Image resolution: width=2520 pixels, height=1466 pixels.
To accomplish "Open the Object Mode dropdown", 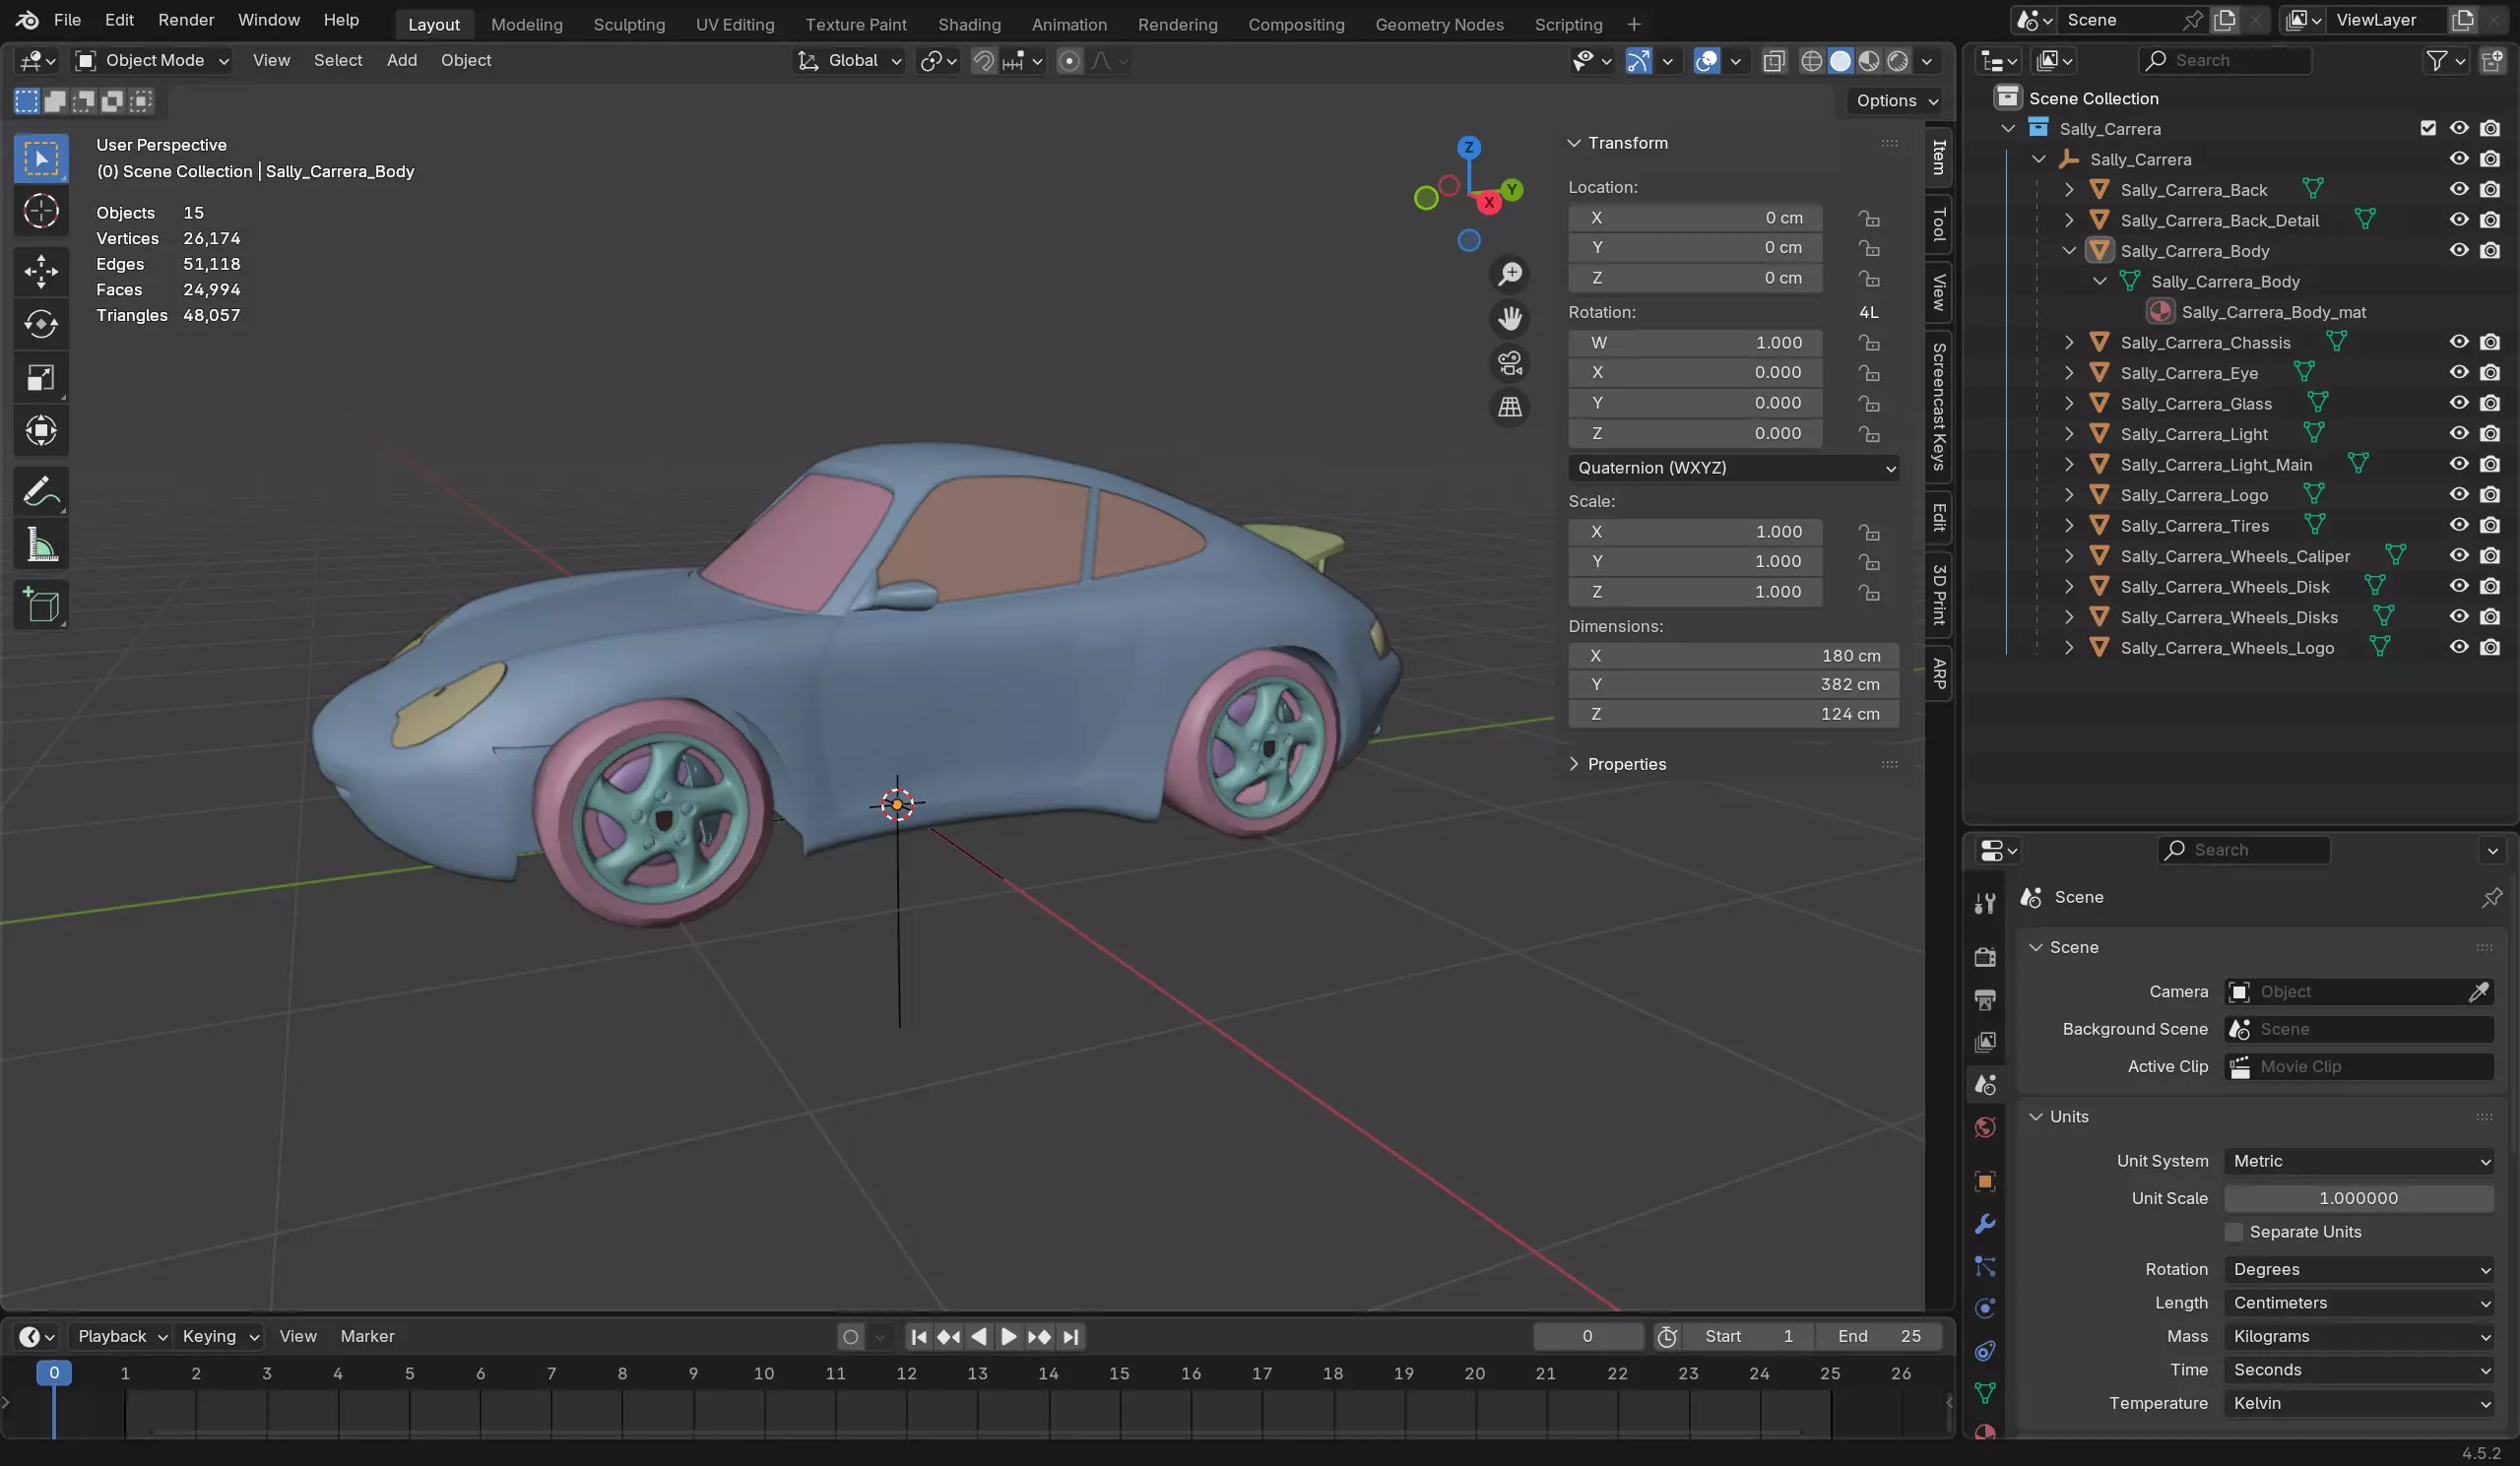I will click(153, 61).
